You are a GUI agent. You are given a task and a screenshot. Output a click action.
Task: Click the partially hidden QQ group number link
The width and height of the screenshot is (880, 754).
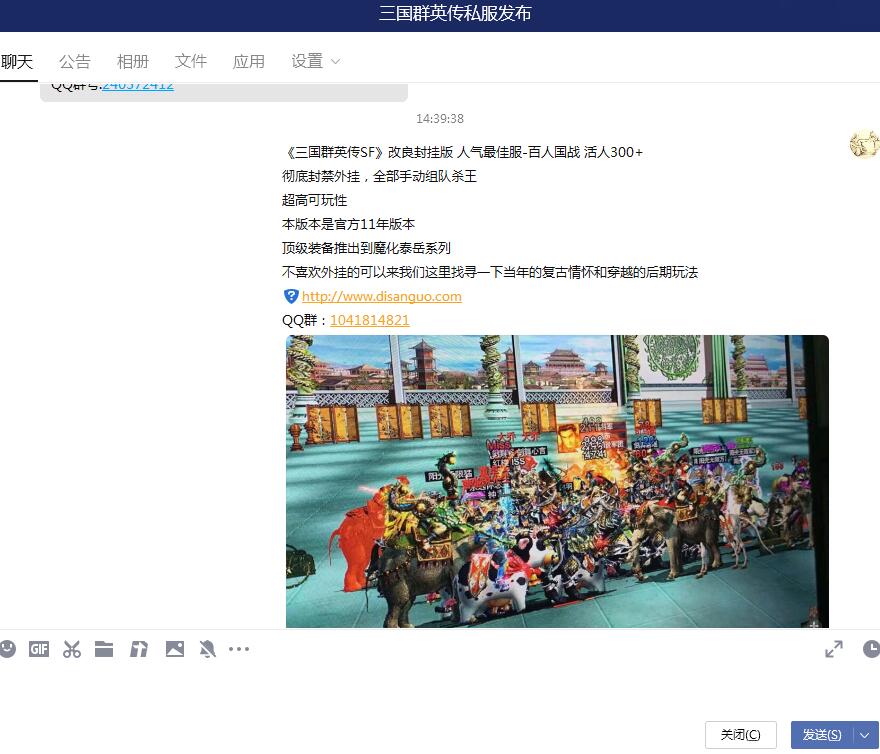coord(138,86)
